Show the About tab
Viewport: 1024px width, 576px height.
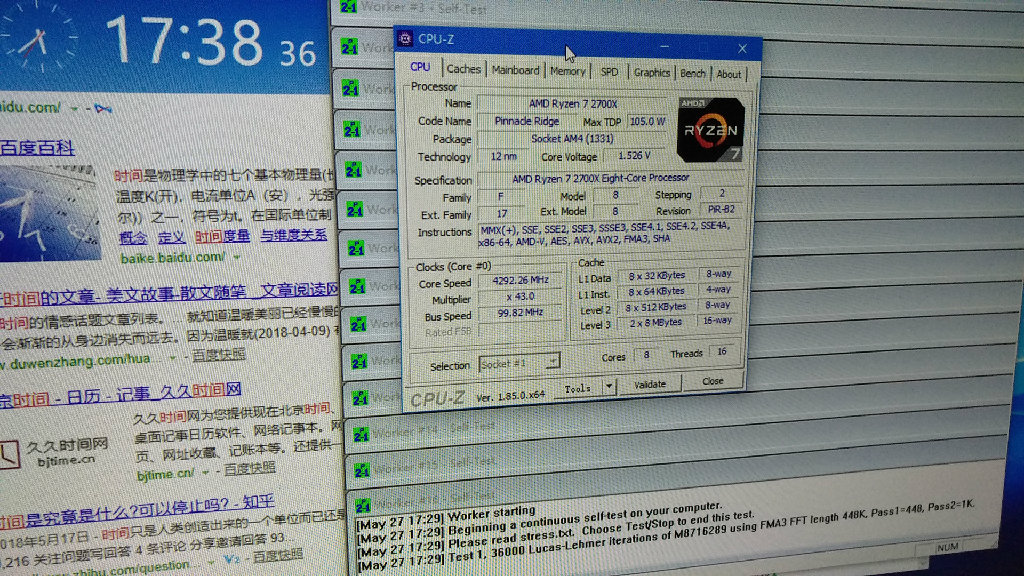pos(729,74)
